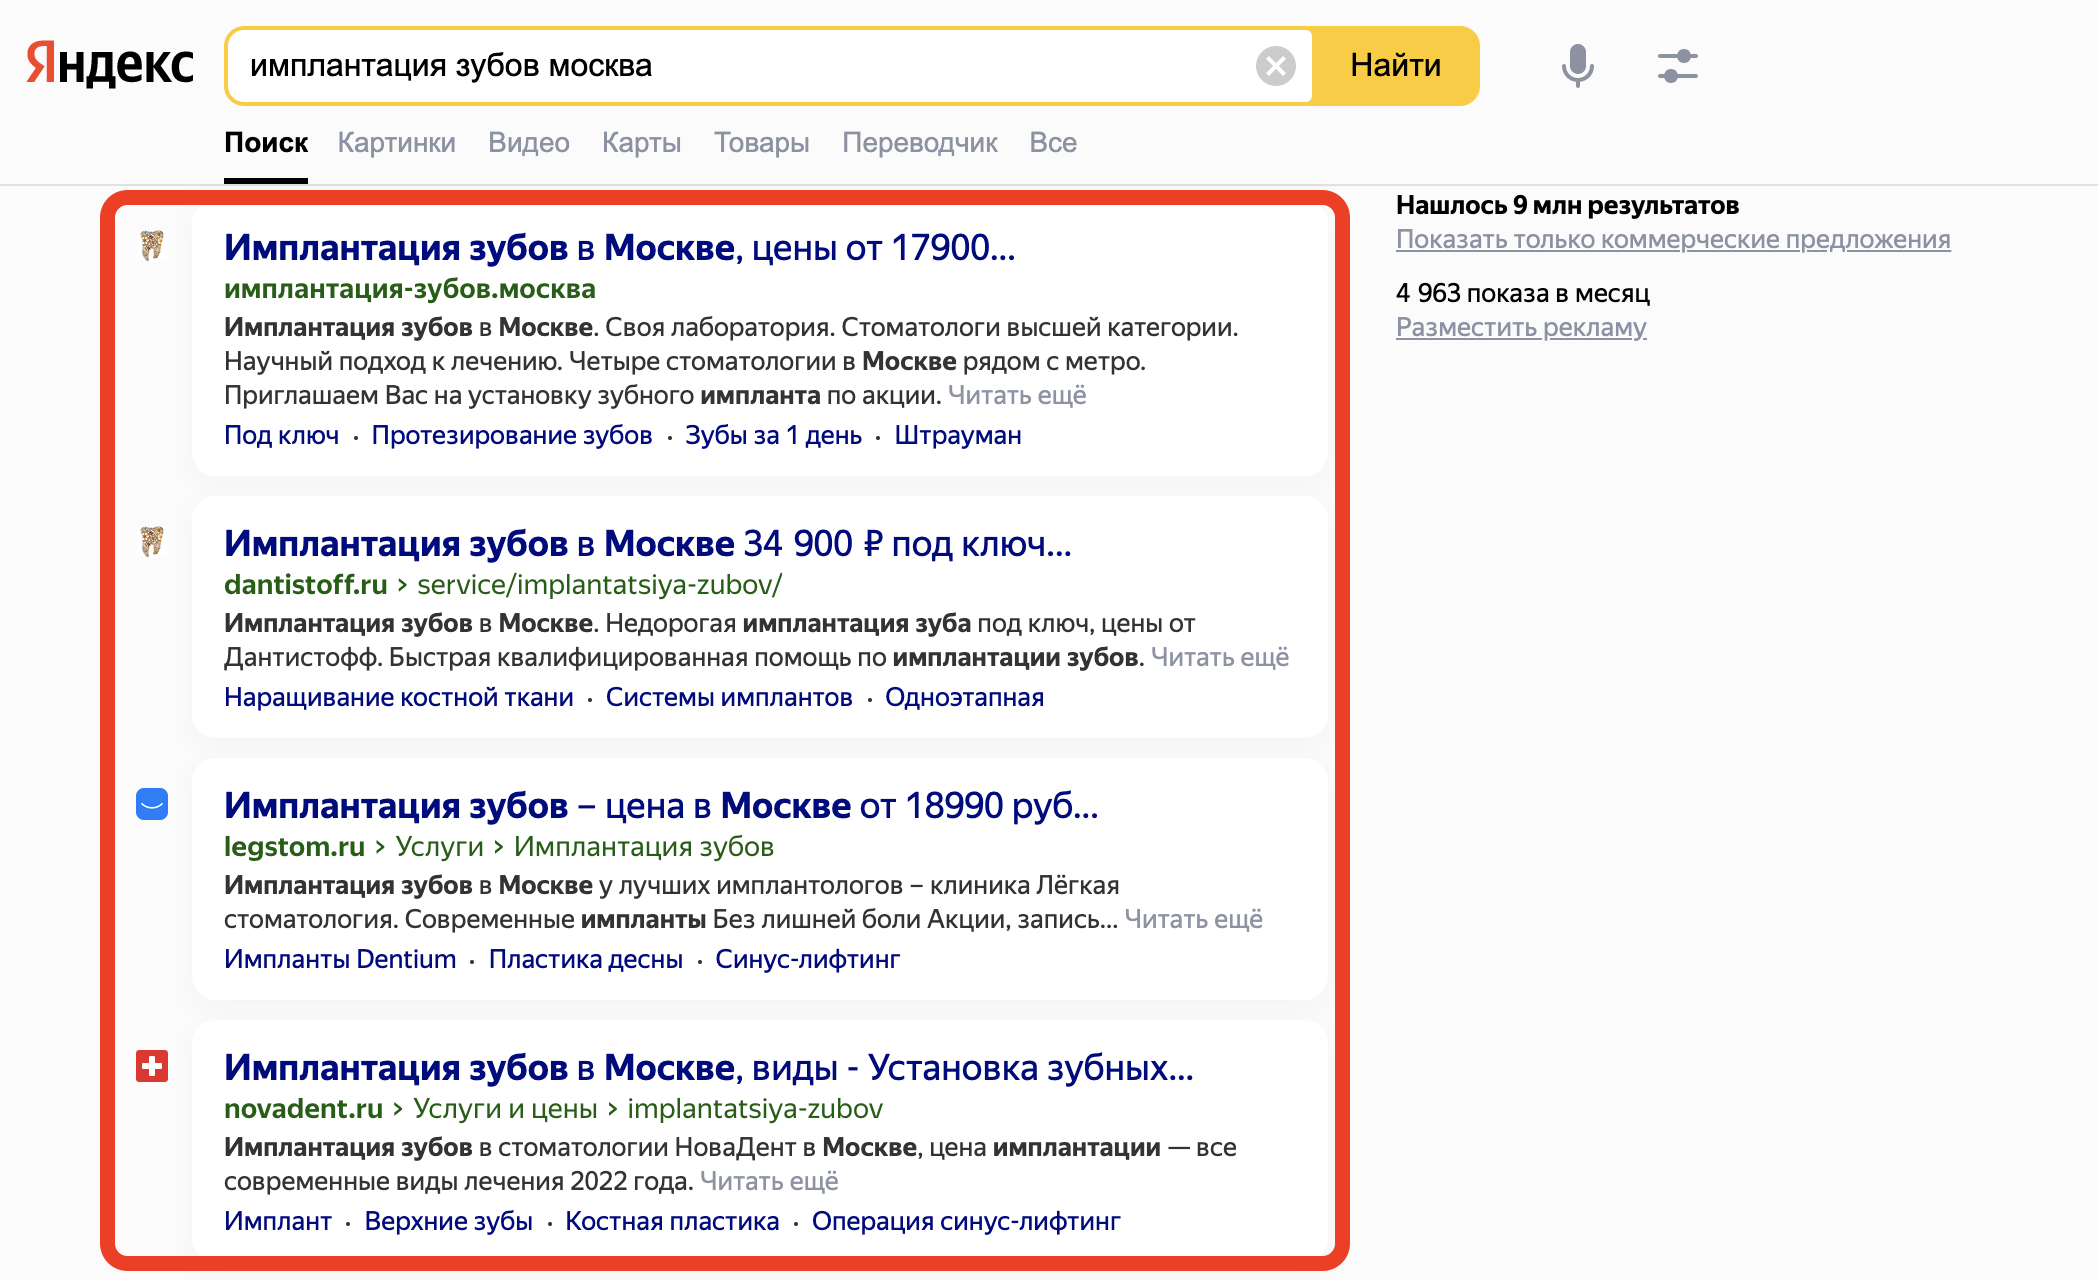The image size is (2098, 1280).
Task: Open the 'Верхние зубы' sitelink
Action: [448, 1221]
